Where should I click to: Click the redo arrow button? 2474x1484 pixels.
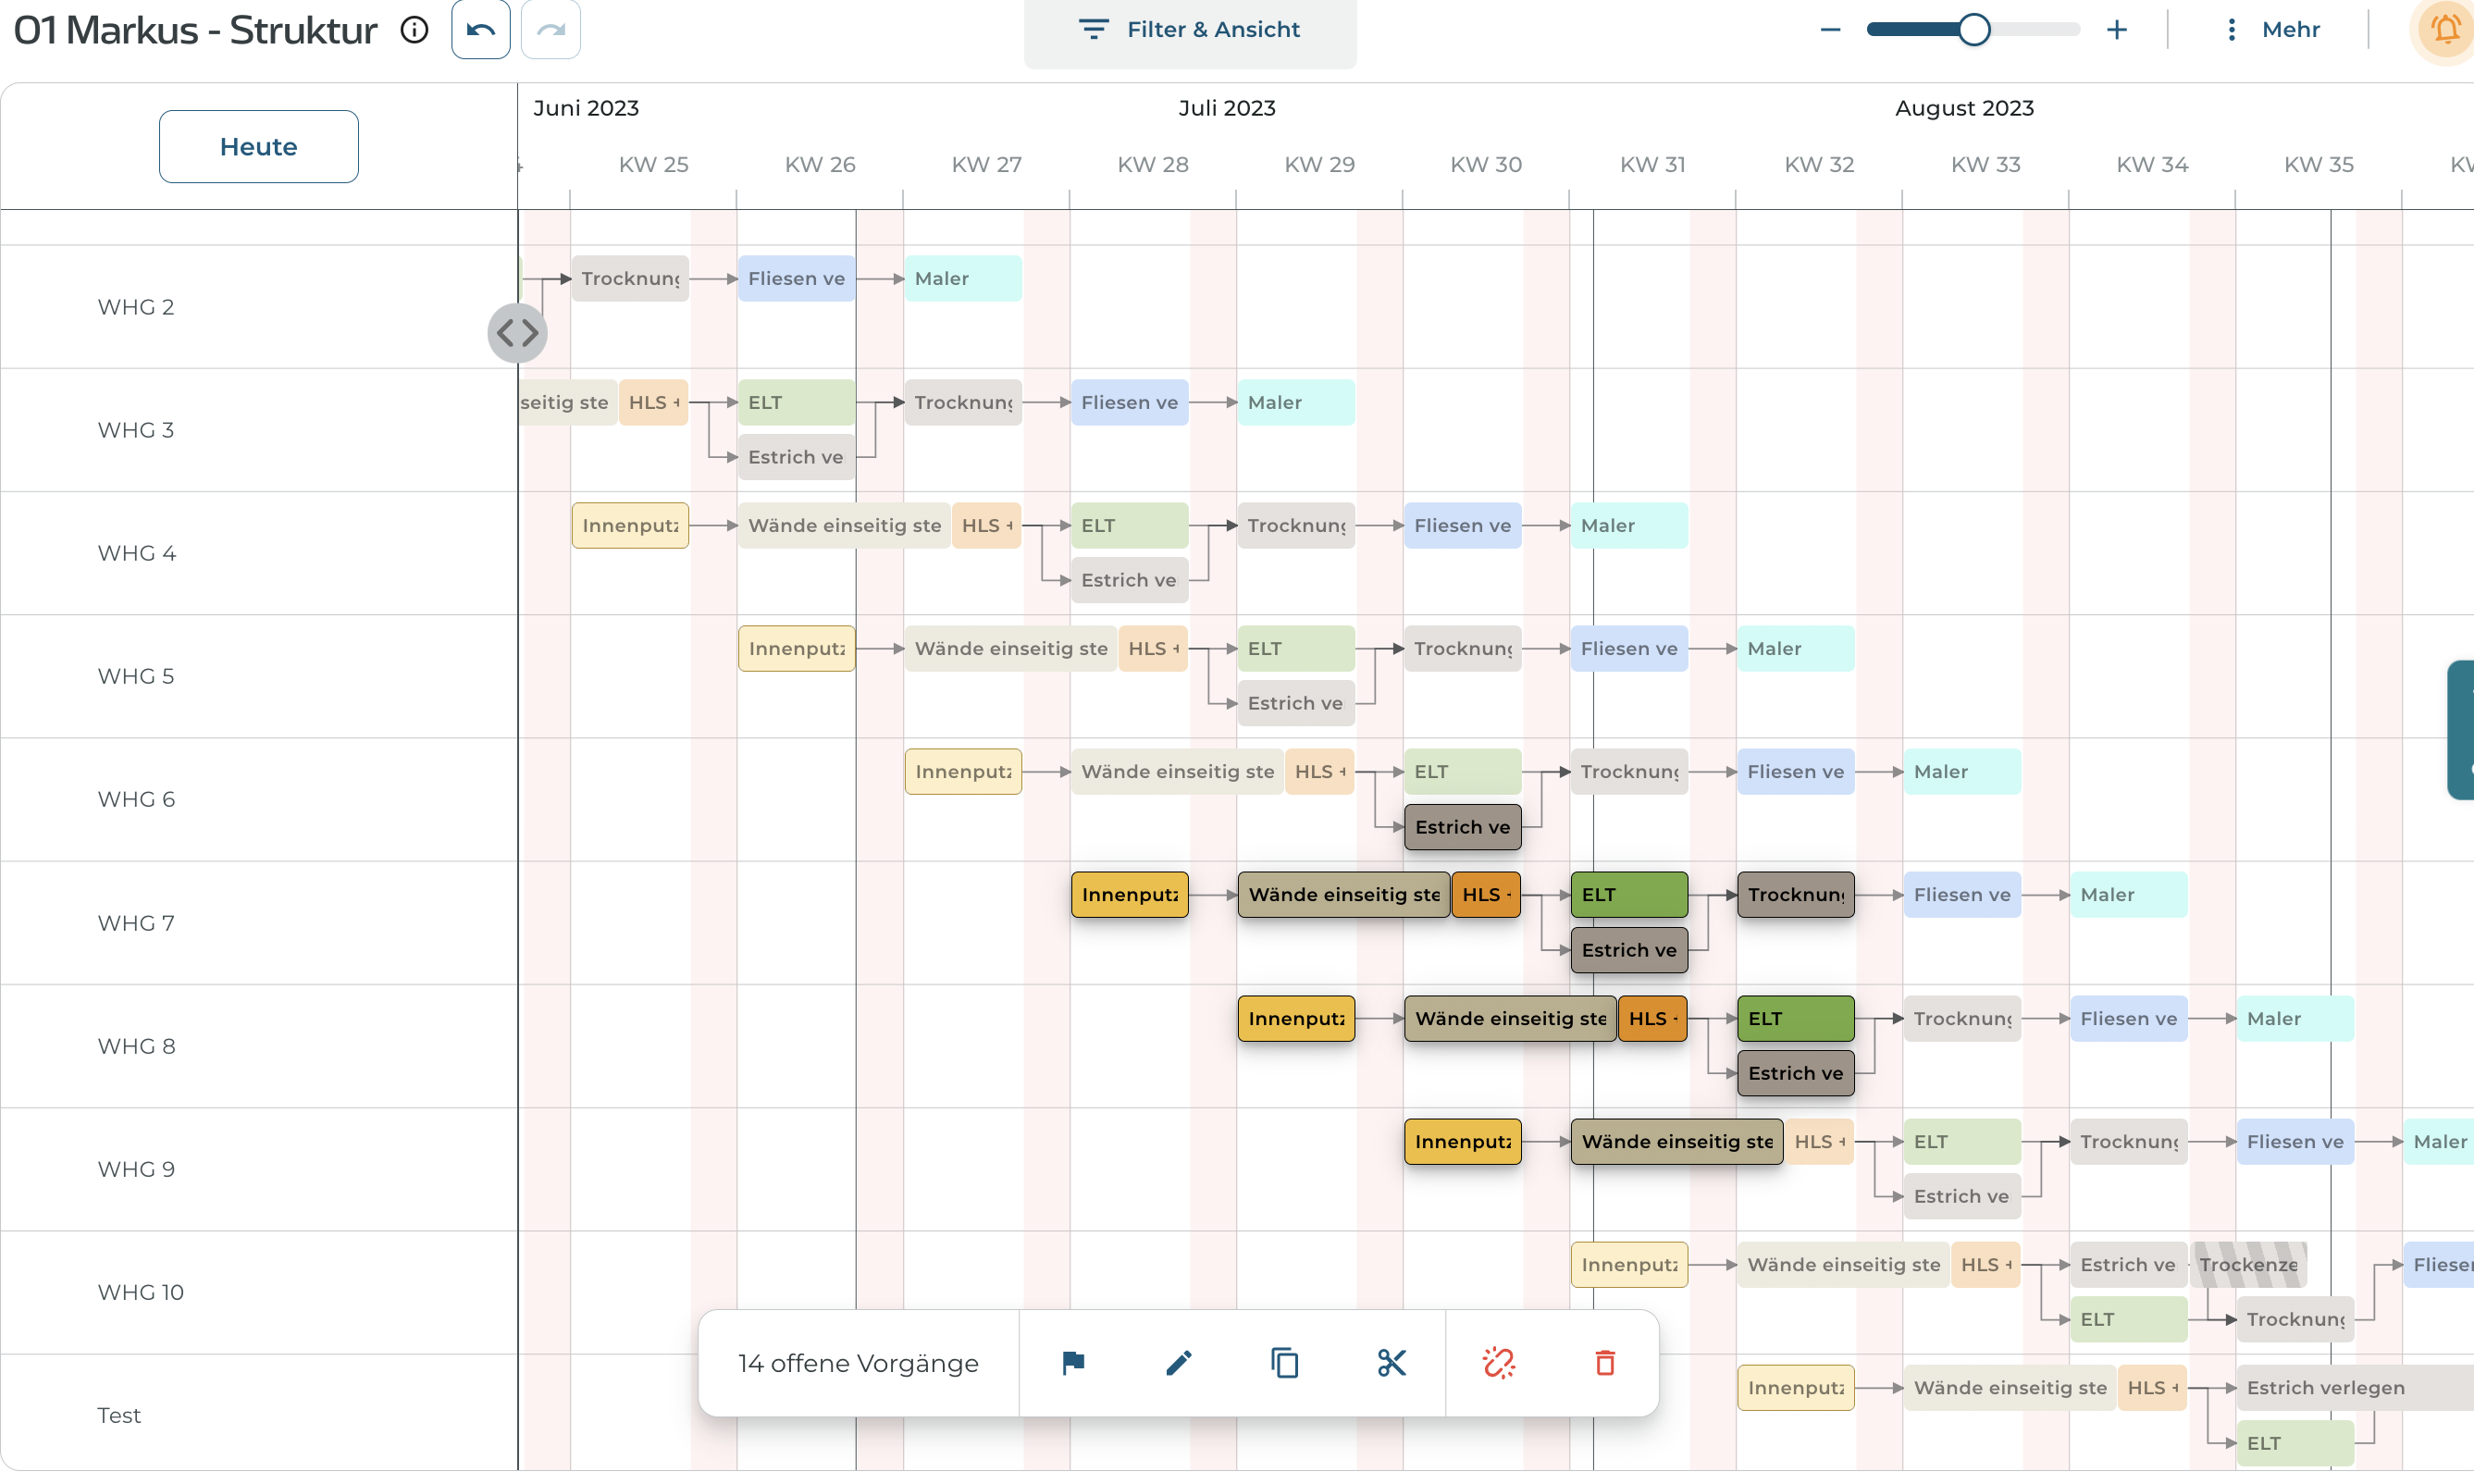pos(551,29)
